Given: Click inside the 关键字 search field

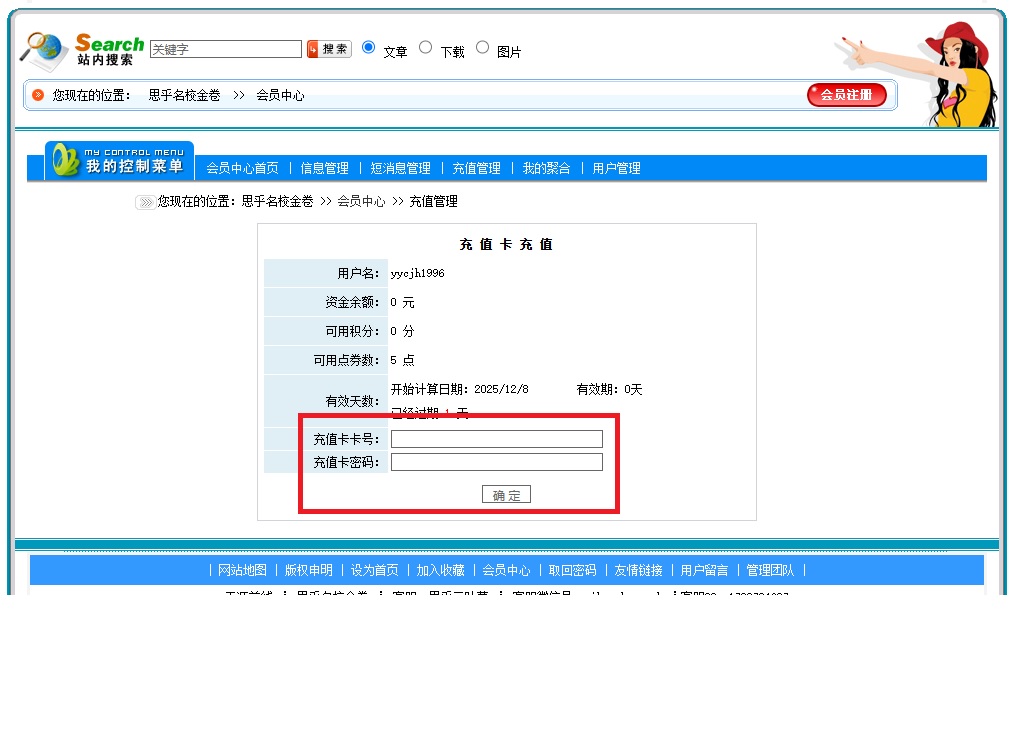Looking at the screenshot, I should tap(225, 49).
